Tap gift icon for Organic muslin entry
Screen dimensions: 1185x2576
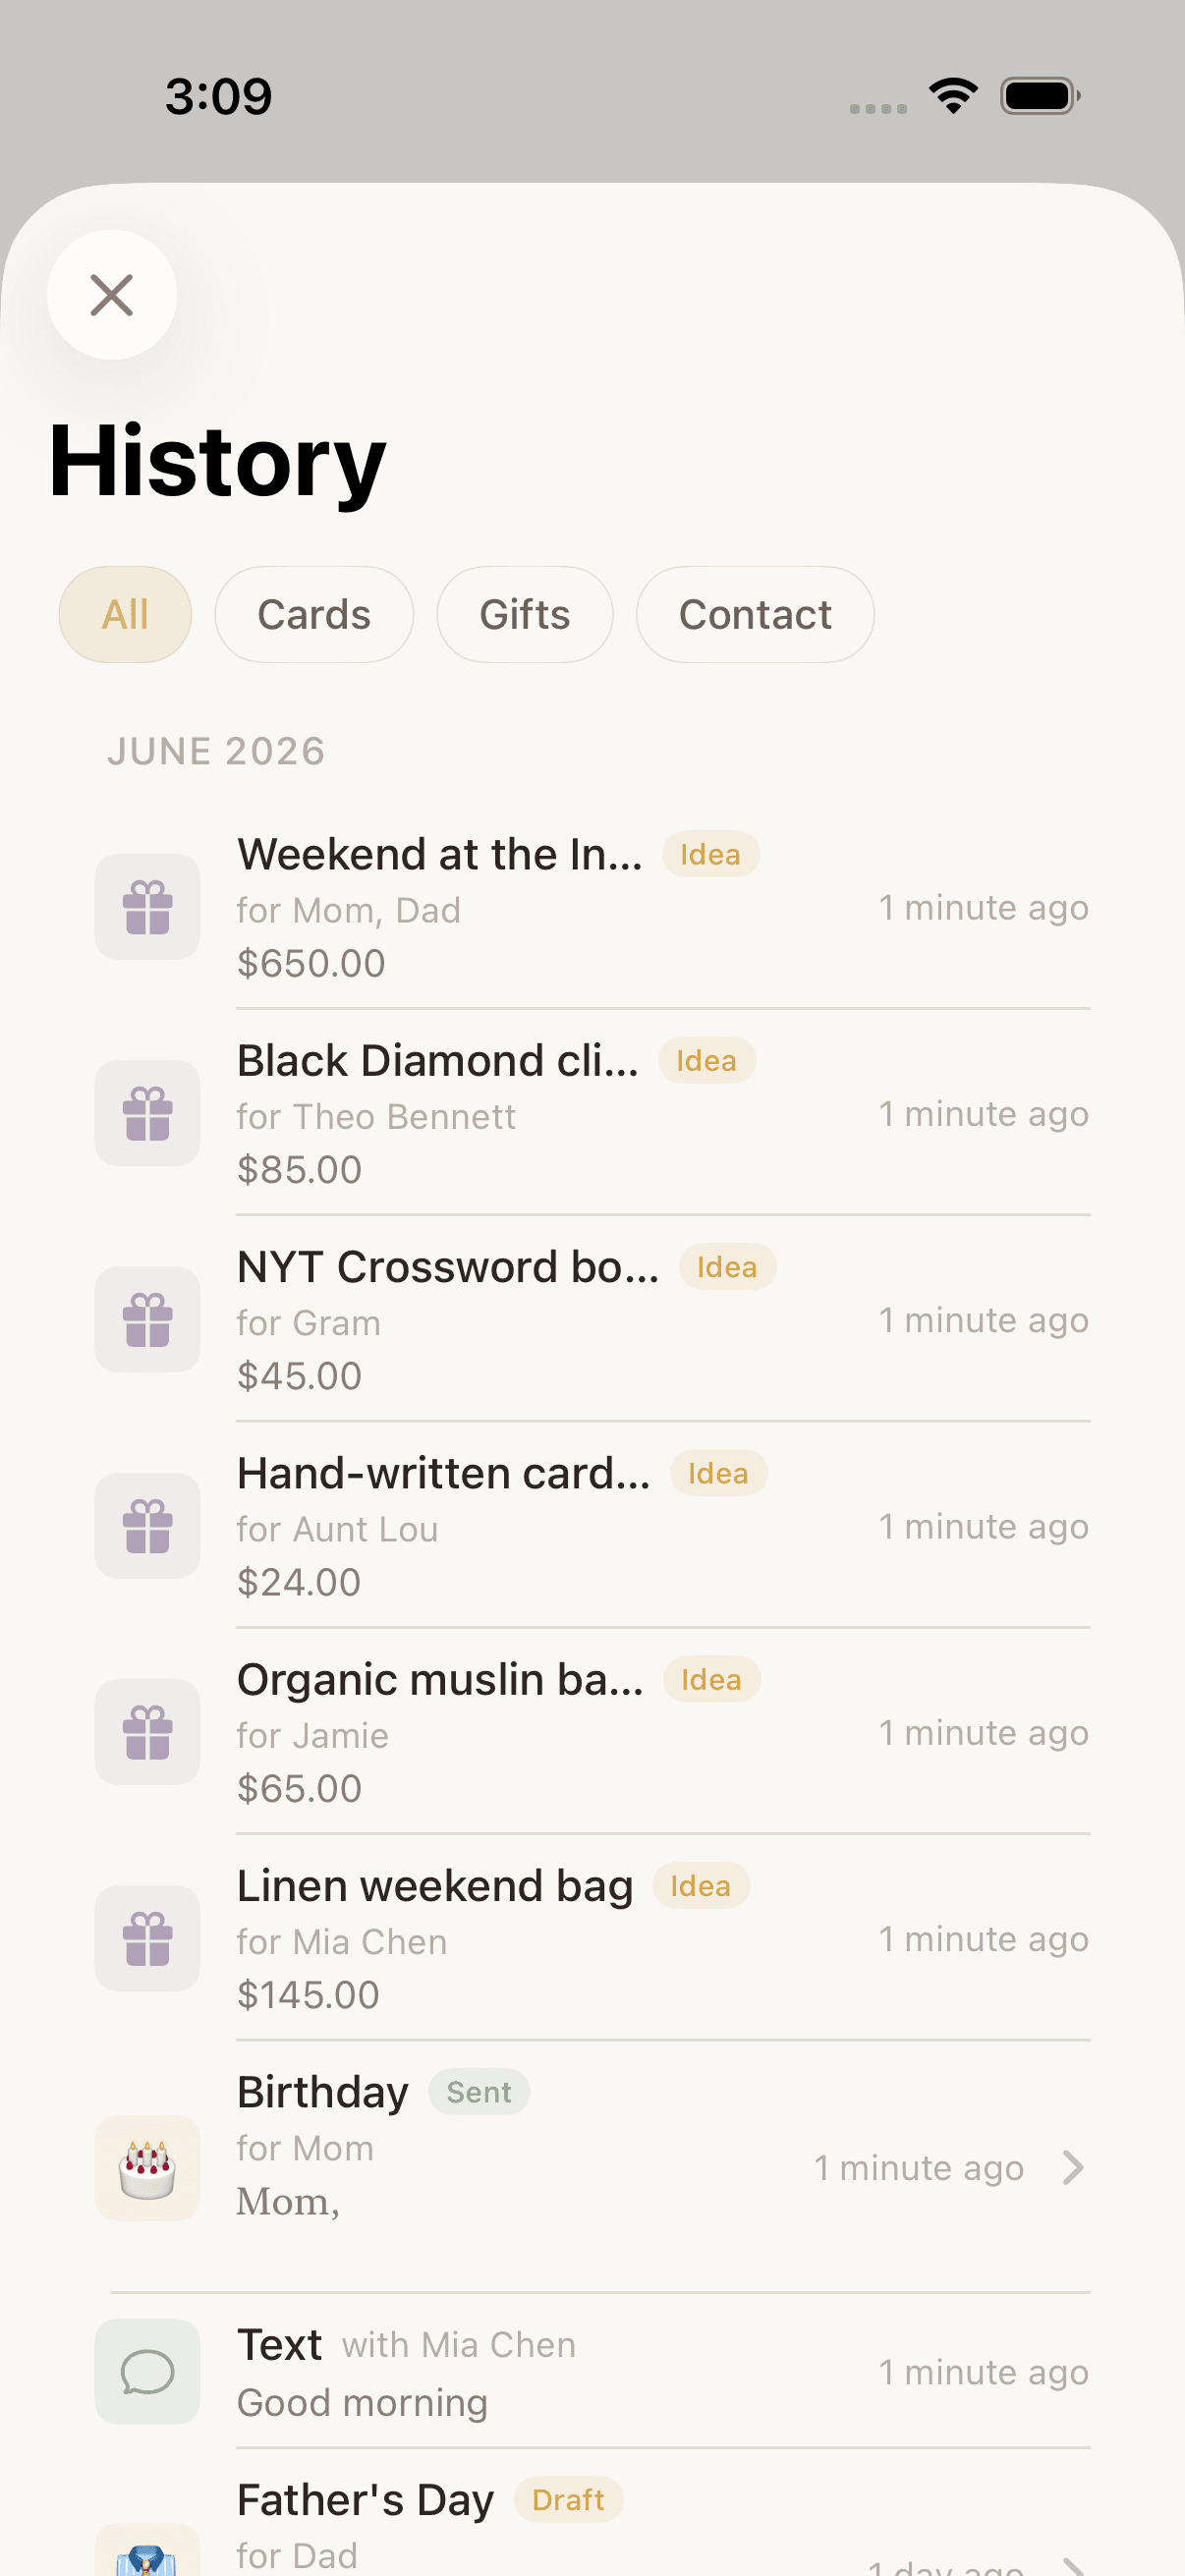147,1732
